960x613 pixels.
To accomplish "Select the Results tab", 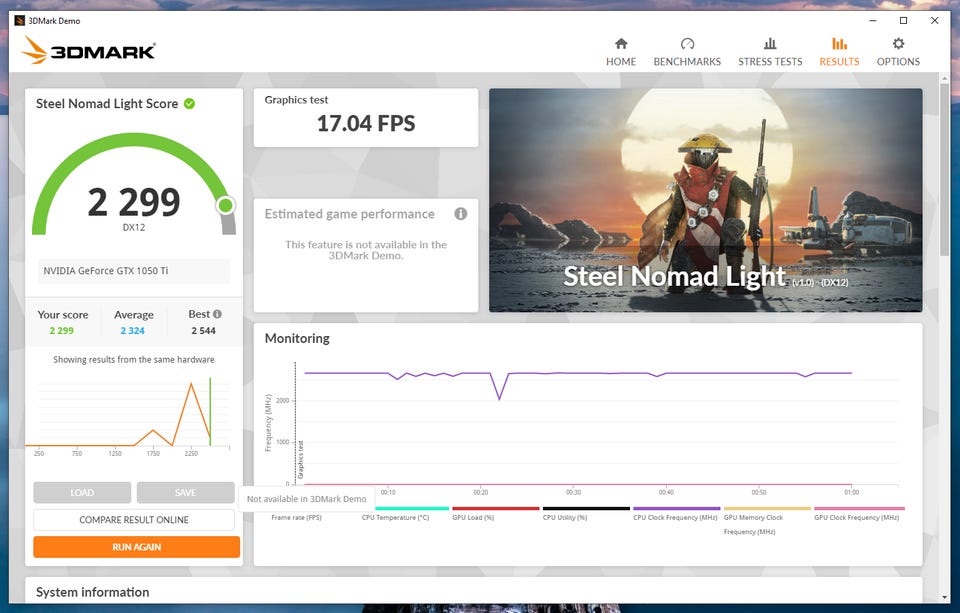I will [x=839, y=52].
